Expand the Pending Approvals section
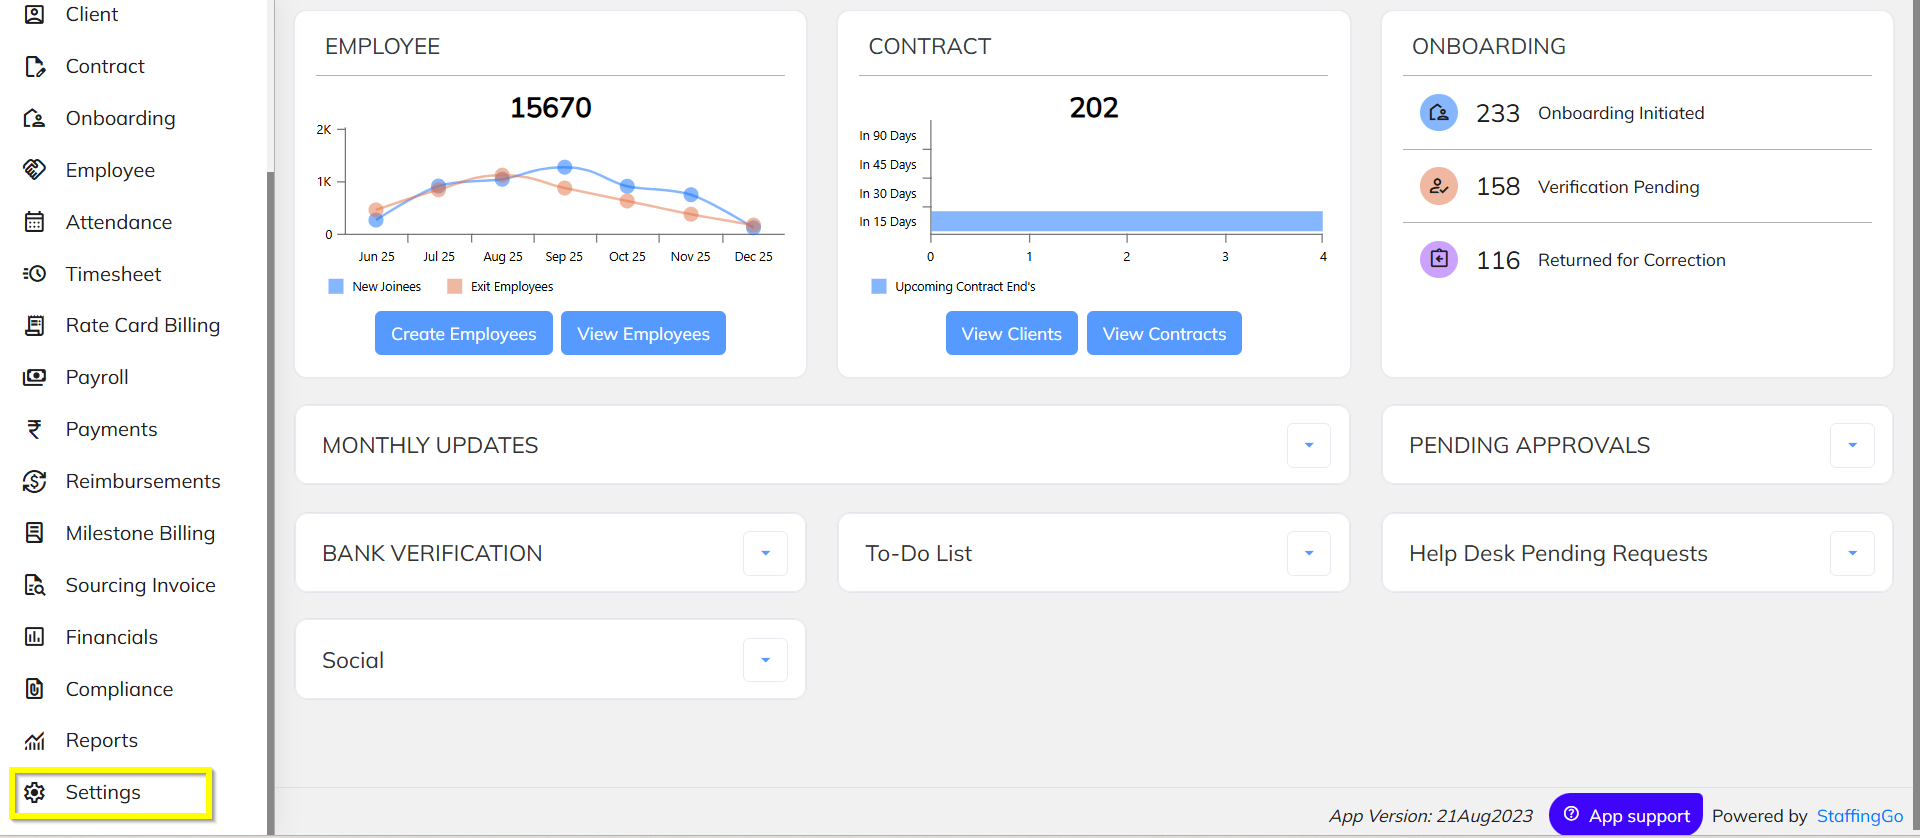 [x=1852, y=446]
